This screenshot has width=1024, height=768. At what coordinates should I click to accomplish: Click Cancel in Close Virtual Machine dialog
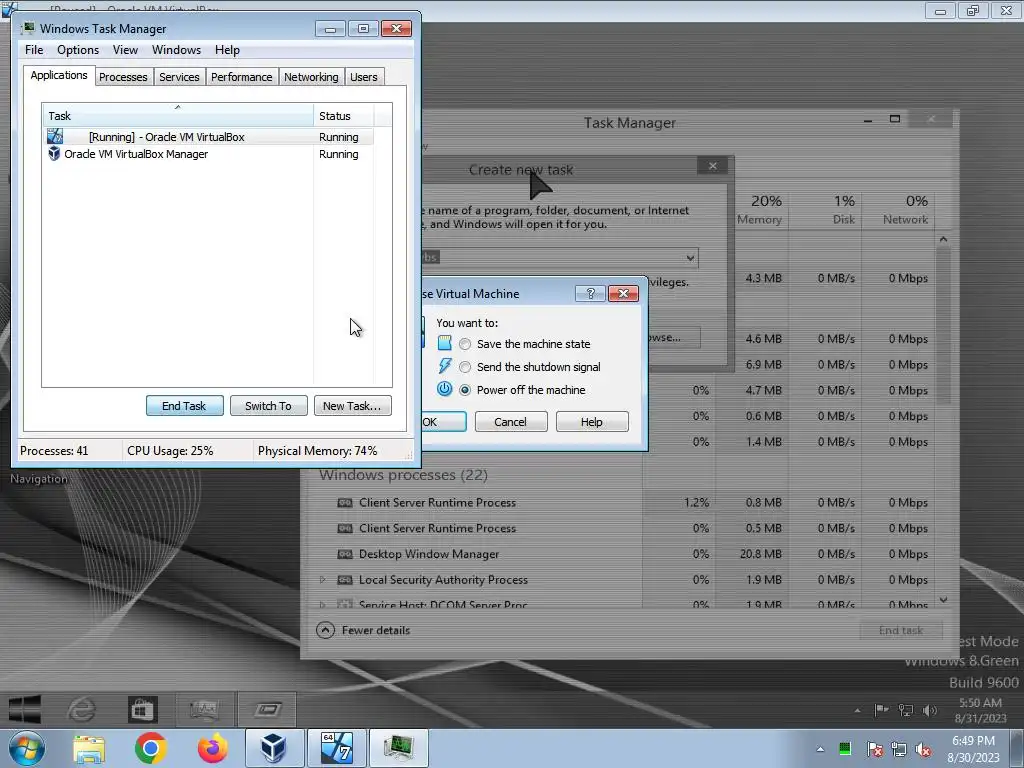tap(511, 422)
